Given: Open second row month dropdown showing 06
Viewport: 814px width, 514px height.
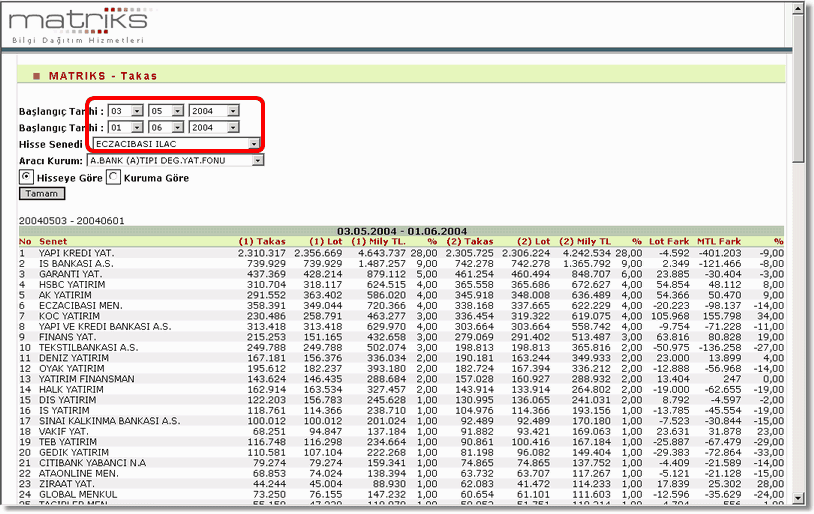Looking at the screenshot, I should tap(166, 127).
